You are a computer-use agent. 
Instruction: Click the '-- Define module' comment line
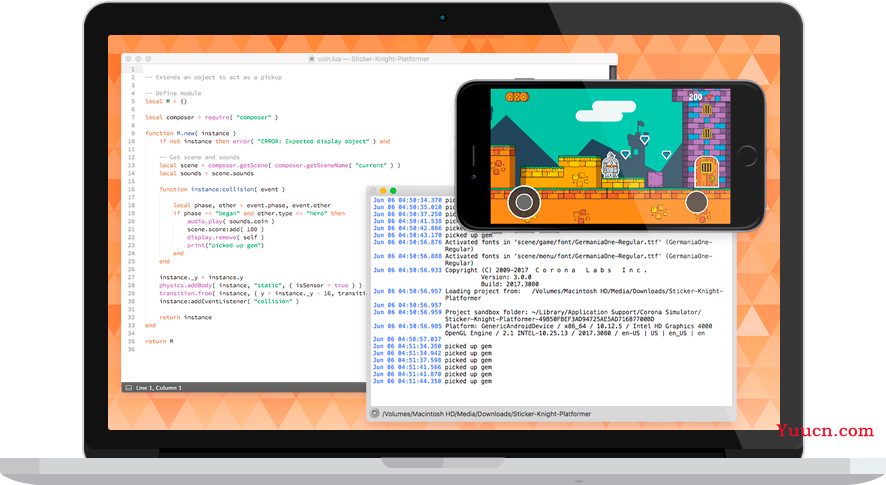173,93
